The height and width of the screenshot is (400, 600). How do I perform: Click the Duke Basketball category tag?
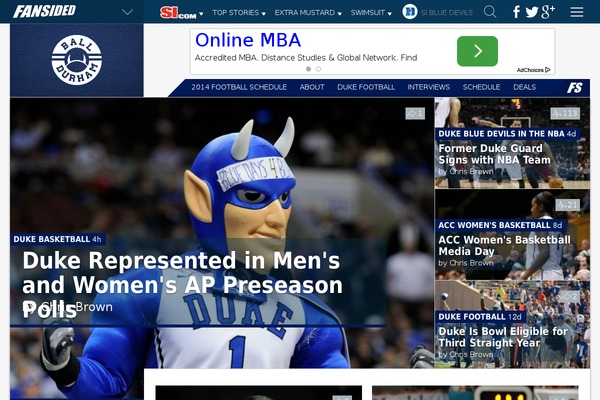(x=57, y=239)
